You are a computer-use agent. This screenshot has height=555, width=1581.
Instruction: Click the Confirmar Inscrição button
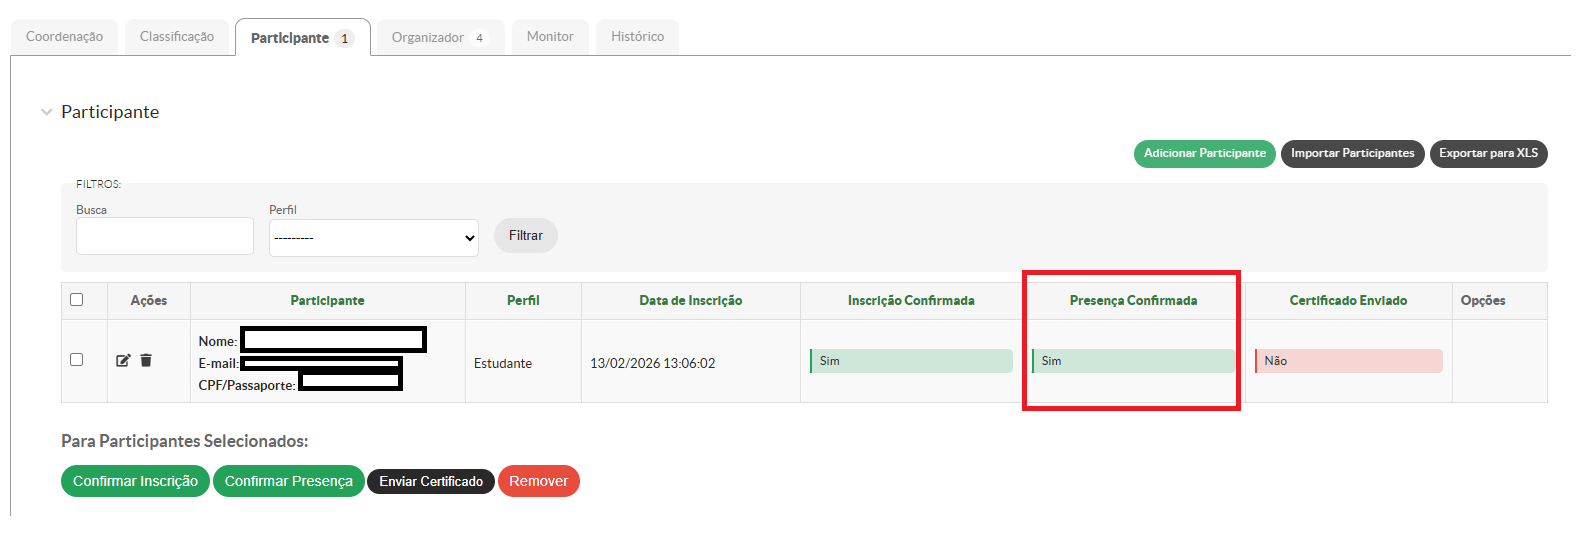coord(135,481)
